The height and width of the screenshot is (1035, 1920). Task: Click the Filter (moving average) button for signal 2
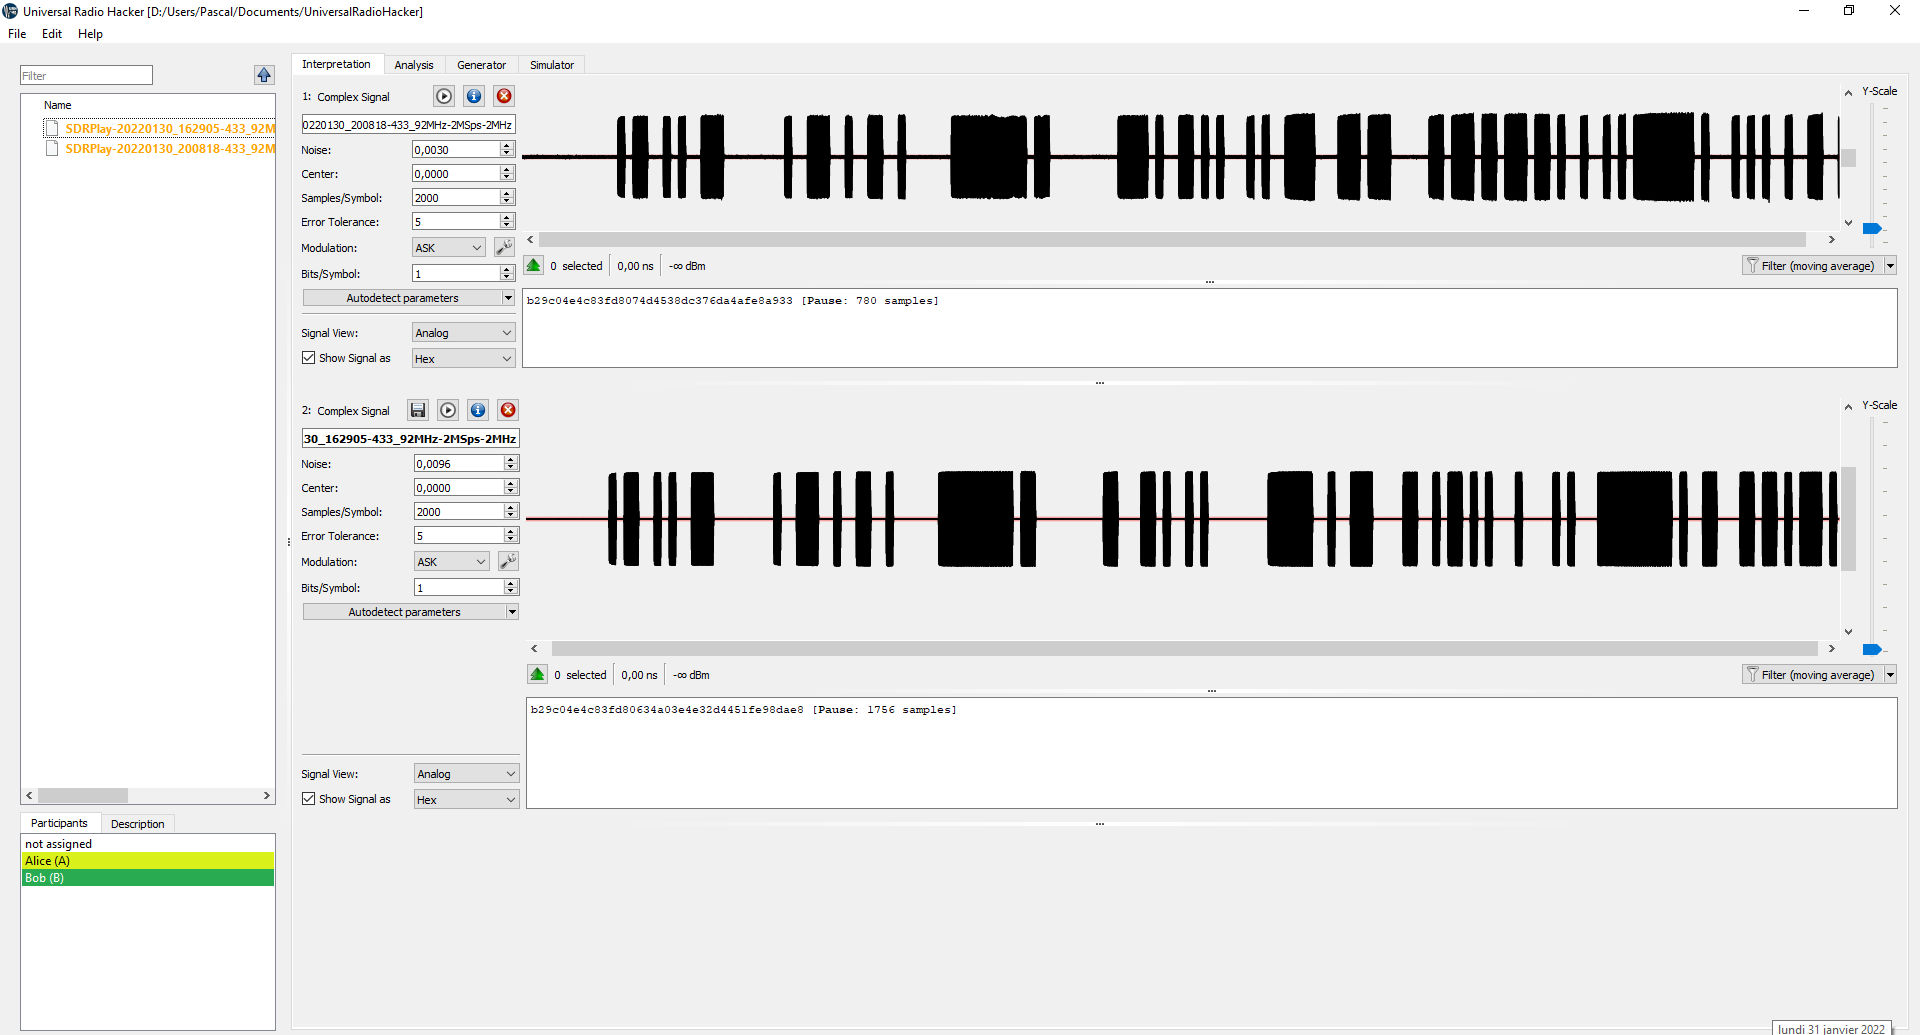click(1812, 675)
